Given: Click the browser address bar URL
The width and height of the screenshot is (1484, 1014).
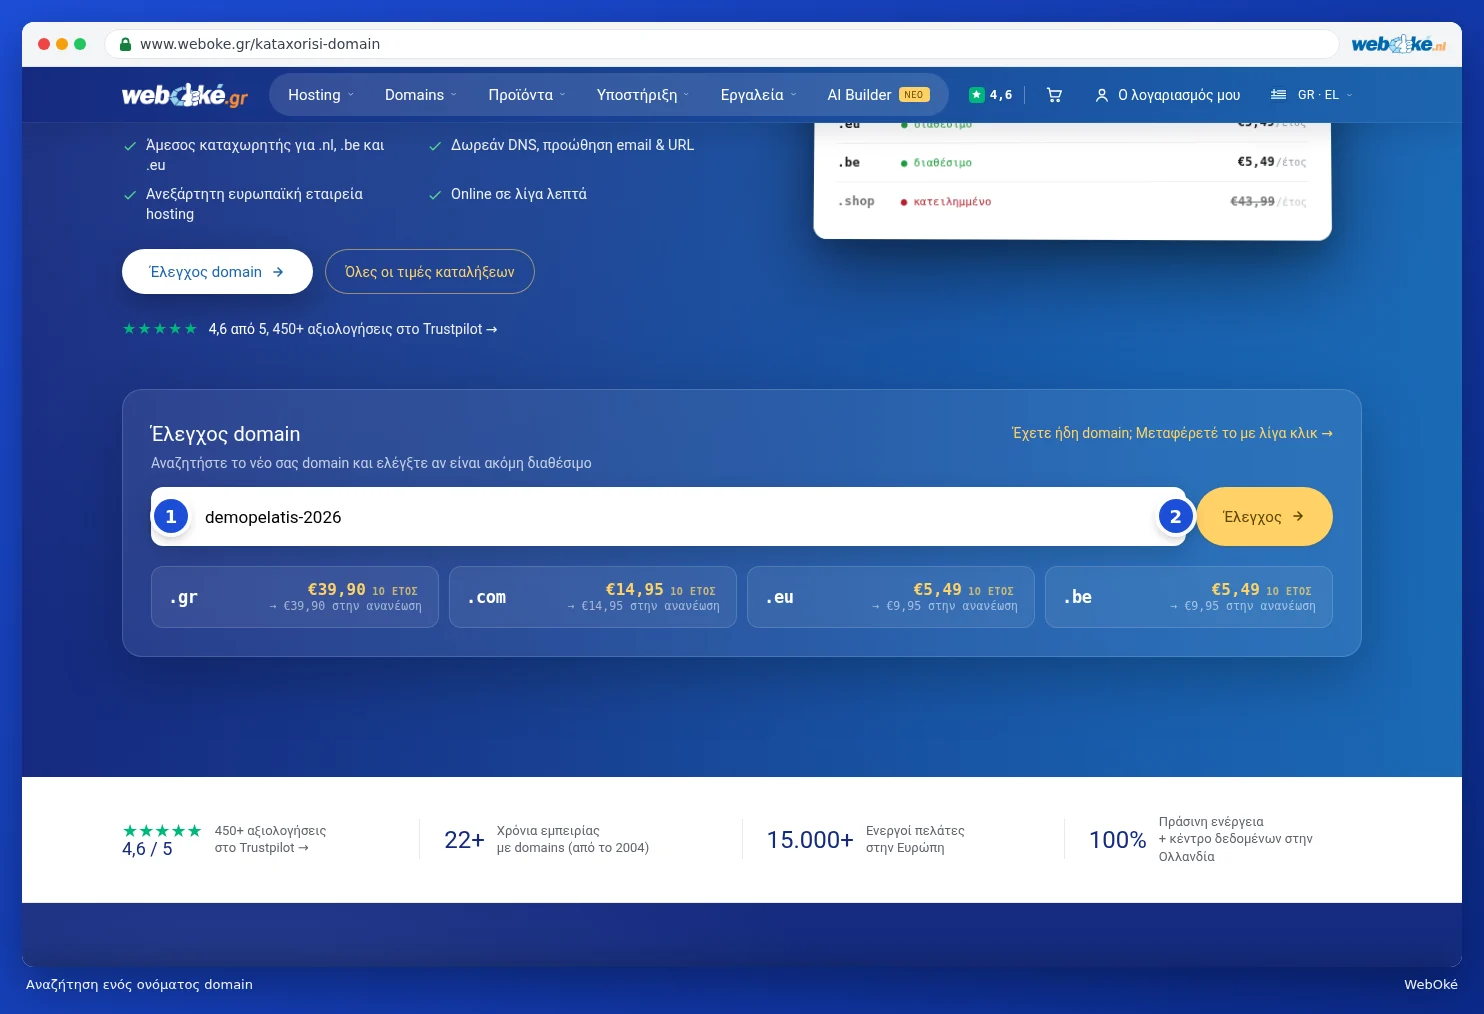Looking at the screenshot, I should (260, 44).
